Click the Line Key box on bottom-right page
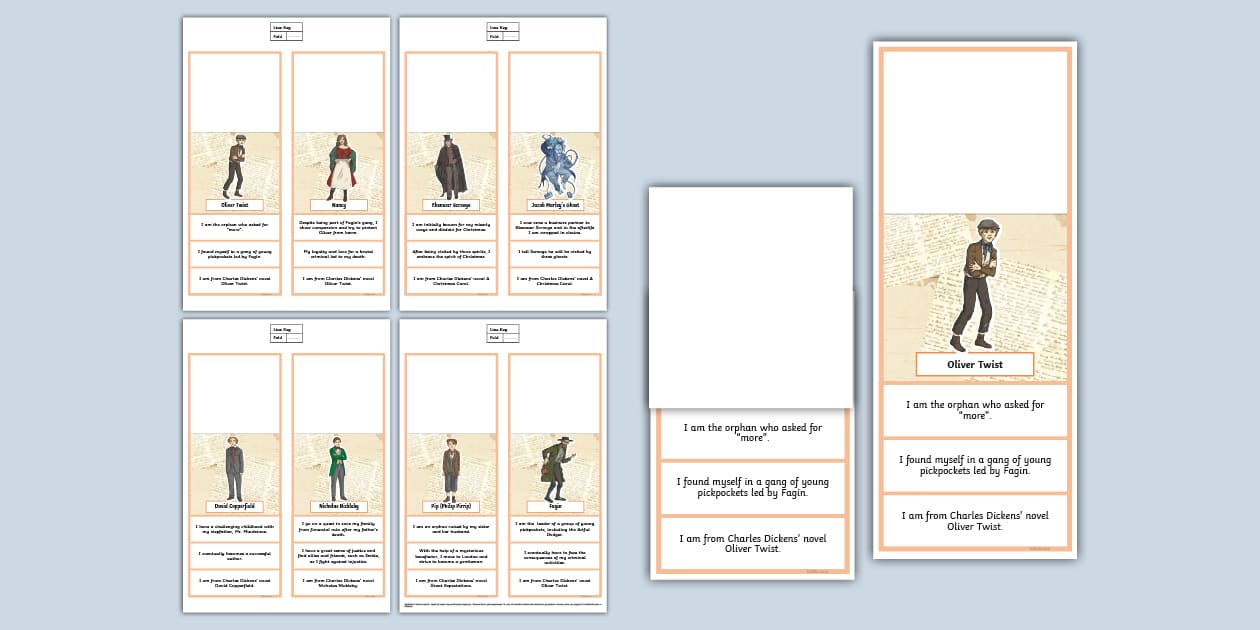This screenshot has width=1260, height=630. (503, 334)
